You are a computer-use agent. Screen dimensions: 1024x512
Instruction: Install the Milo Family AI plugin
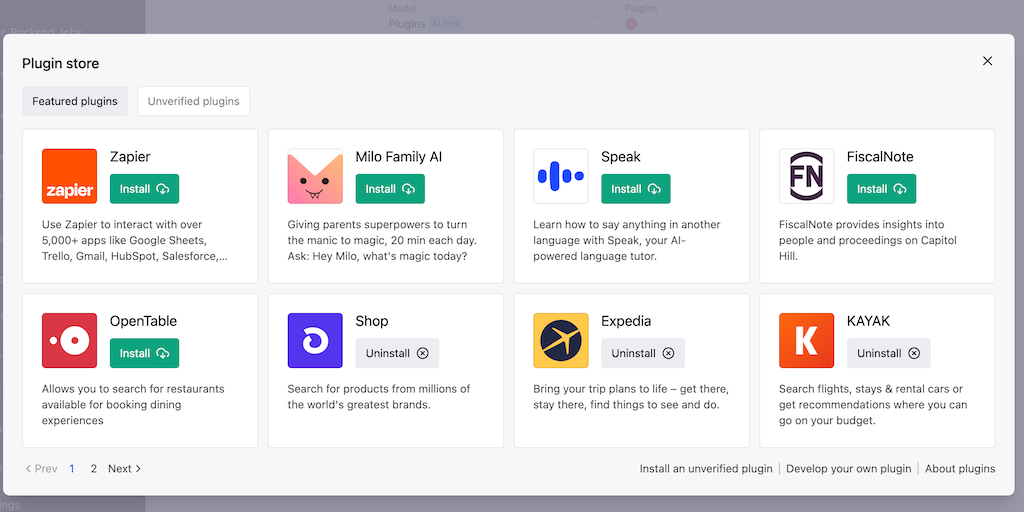(390, 189)
